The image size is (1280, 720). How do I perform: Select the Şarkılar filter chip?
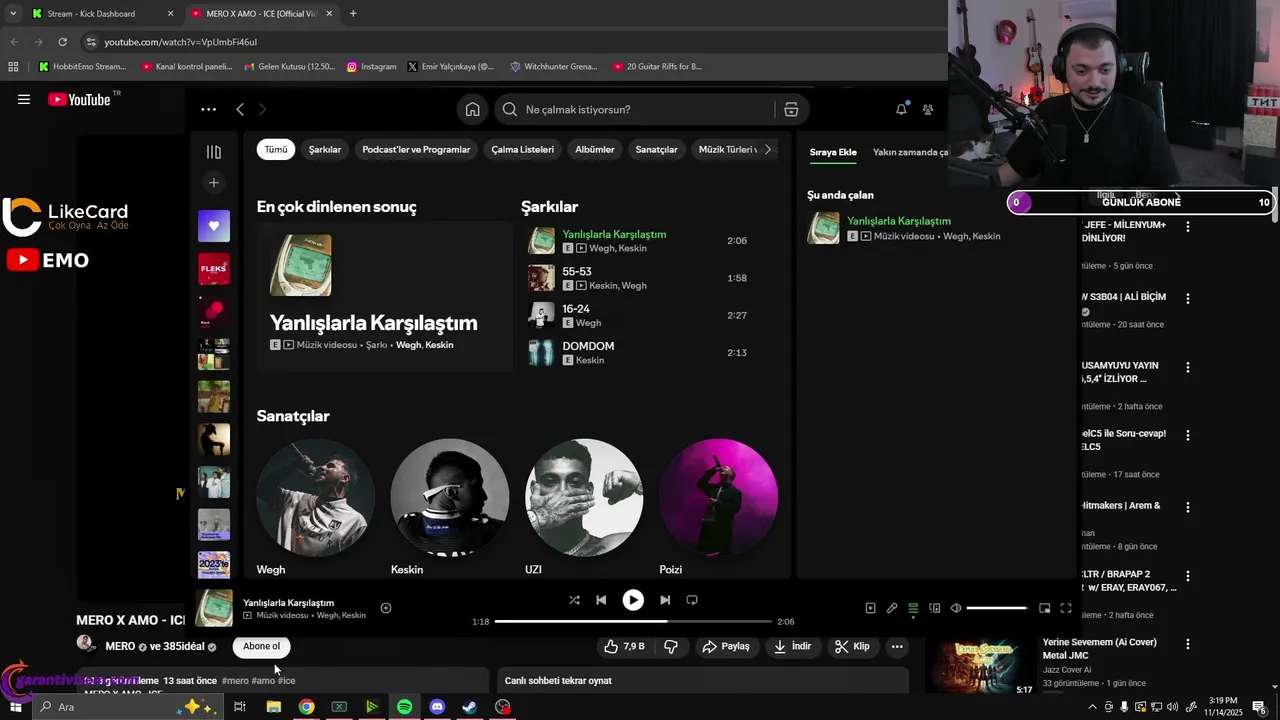click(x=325, y=149)
